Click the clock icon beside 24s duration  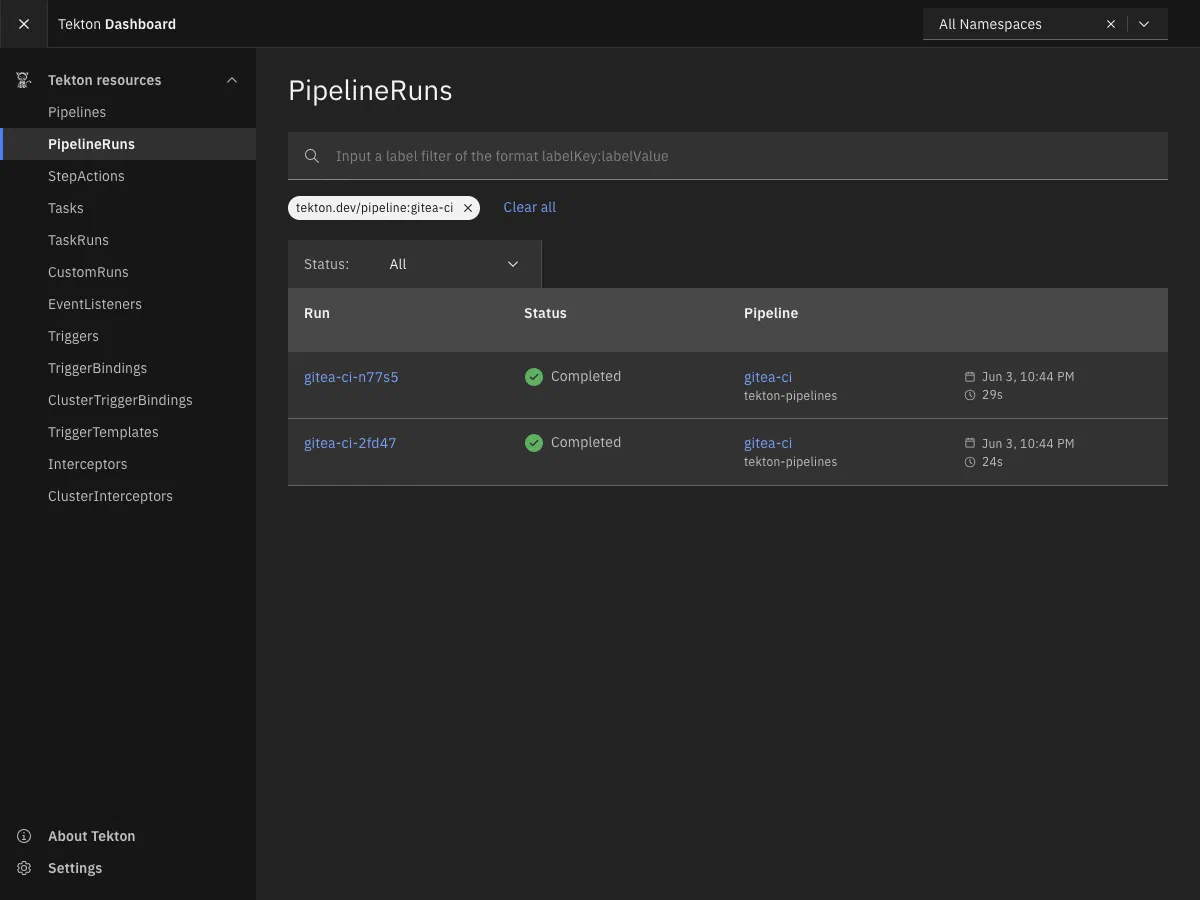(970, 462)
